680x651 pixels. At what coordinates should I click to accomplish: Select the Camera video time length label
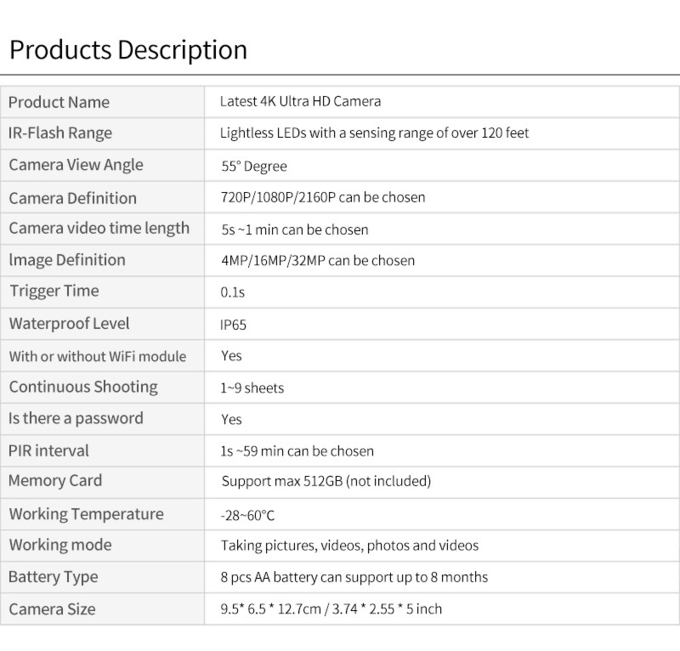[99, 229]
